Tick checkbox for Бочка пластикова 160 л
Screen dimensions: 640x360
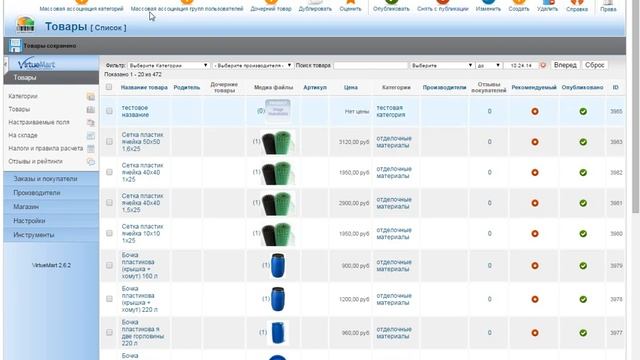[109, 265]
